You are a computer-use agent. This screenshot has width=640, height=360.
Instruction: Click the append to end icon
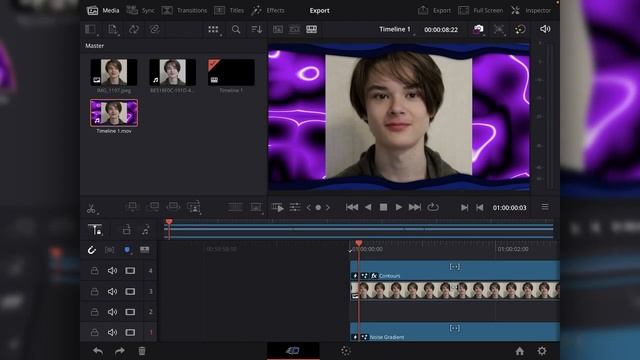coord(153,207)
